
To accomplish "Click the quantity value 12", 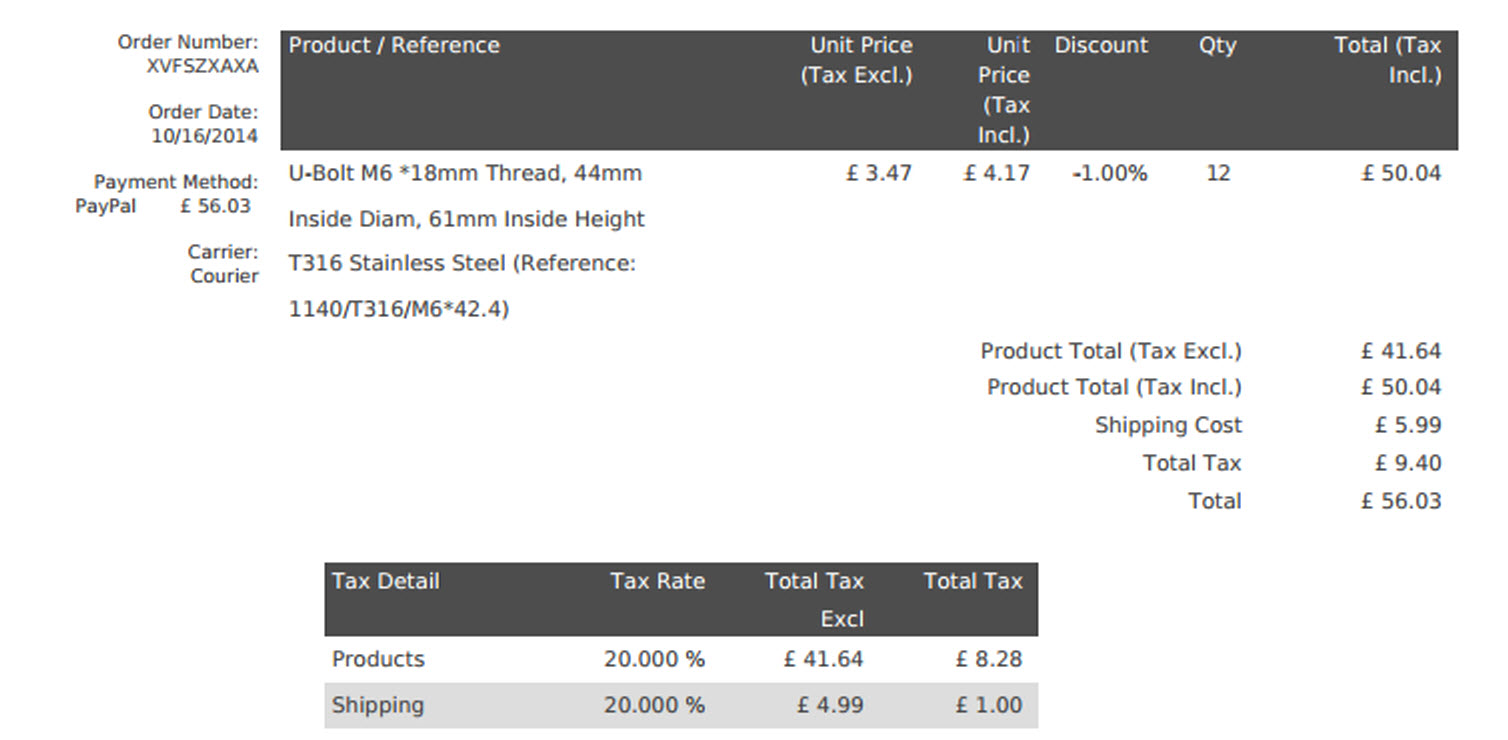I will pyautogui.click(x=1217, y=173).
